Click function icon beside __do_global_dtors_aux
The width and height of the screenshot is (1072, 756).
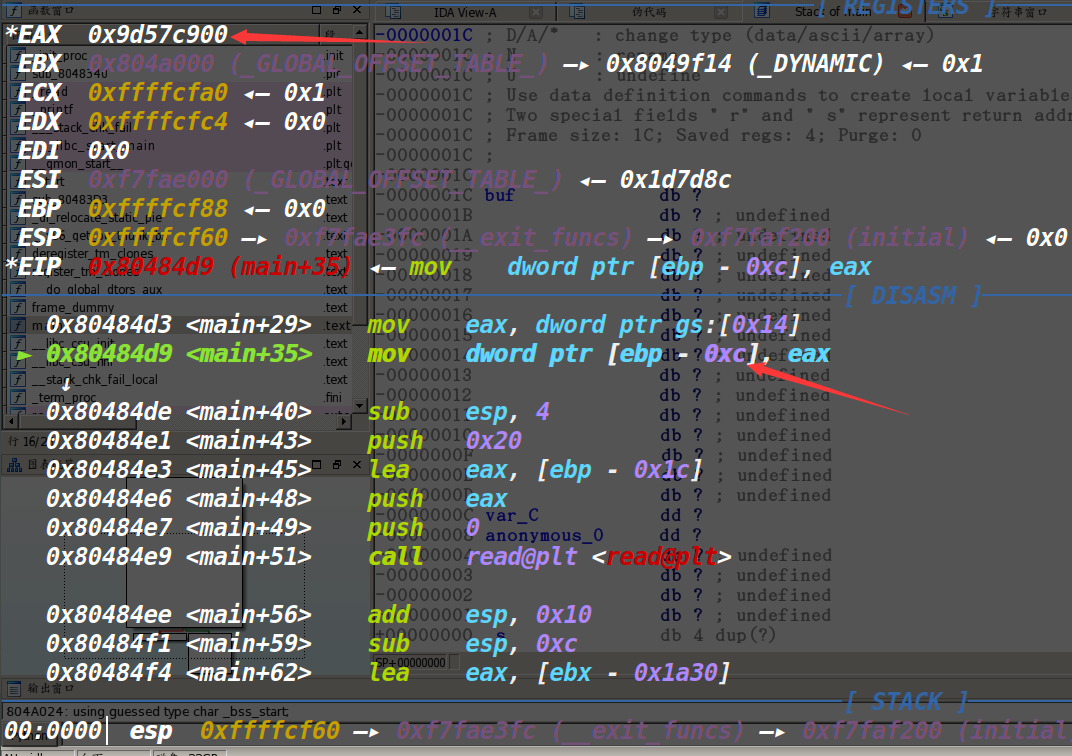[18, 289]
